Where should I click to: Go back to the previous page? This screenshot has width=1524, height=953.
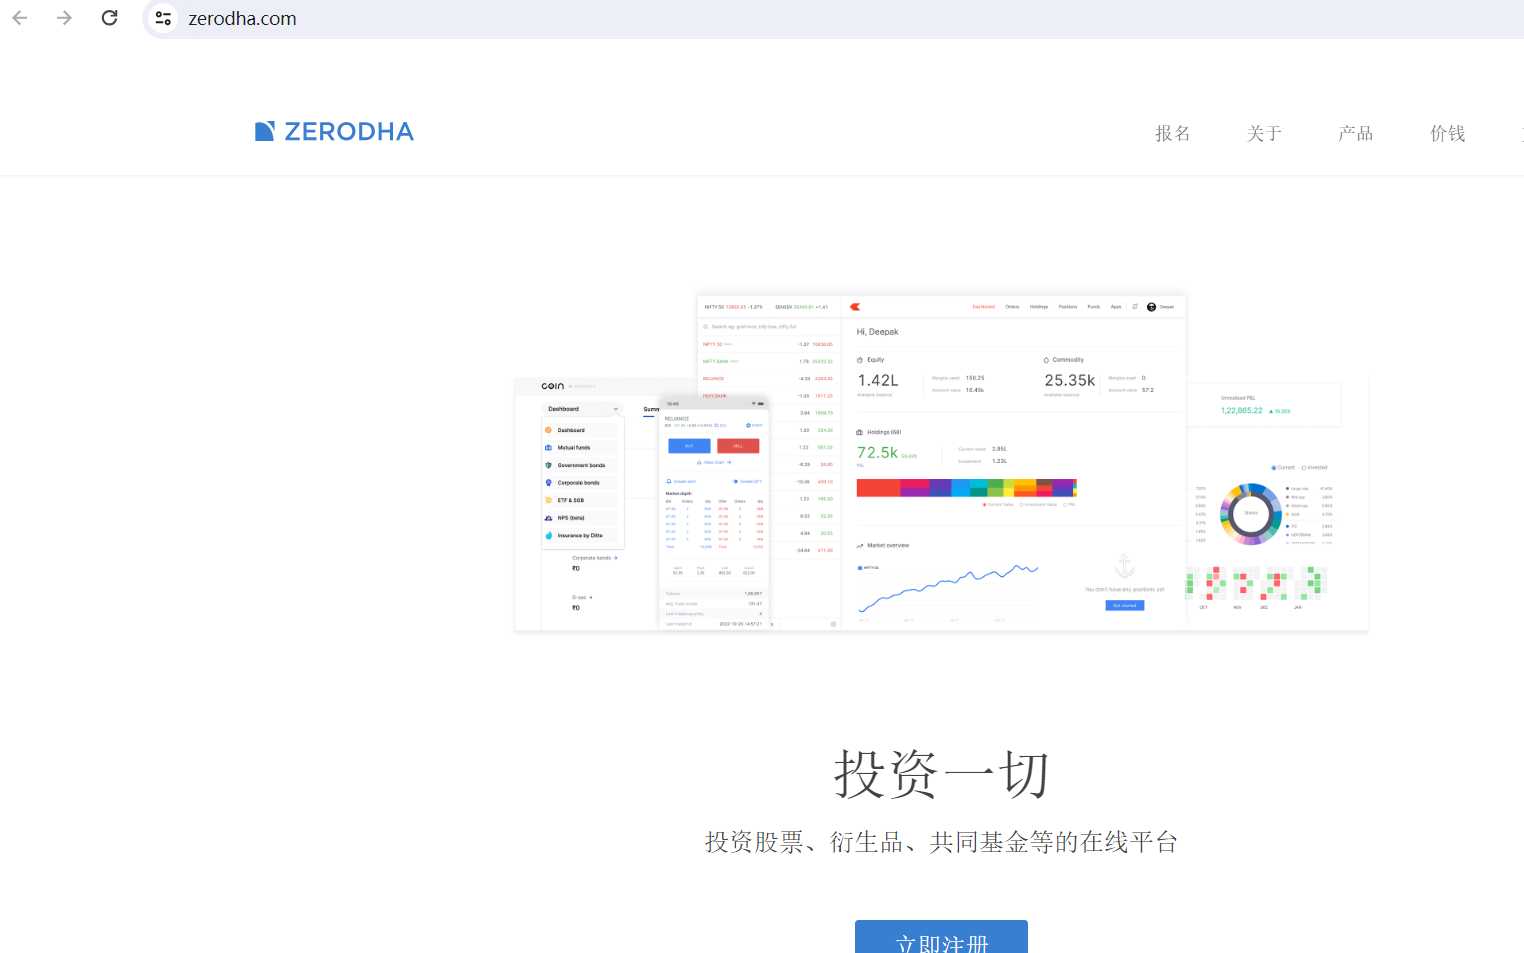click(x=20, y=18)
